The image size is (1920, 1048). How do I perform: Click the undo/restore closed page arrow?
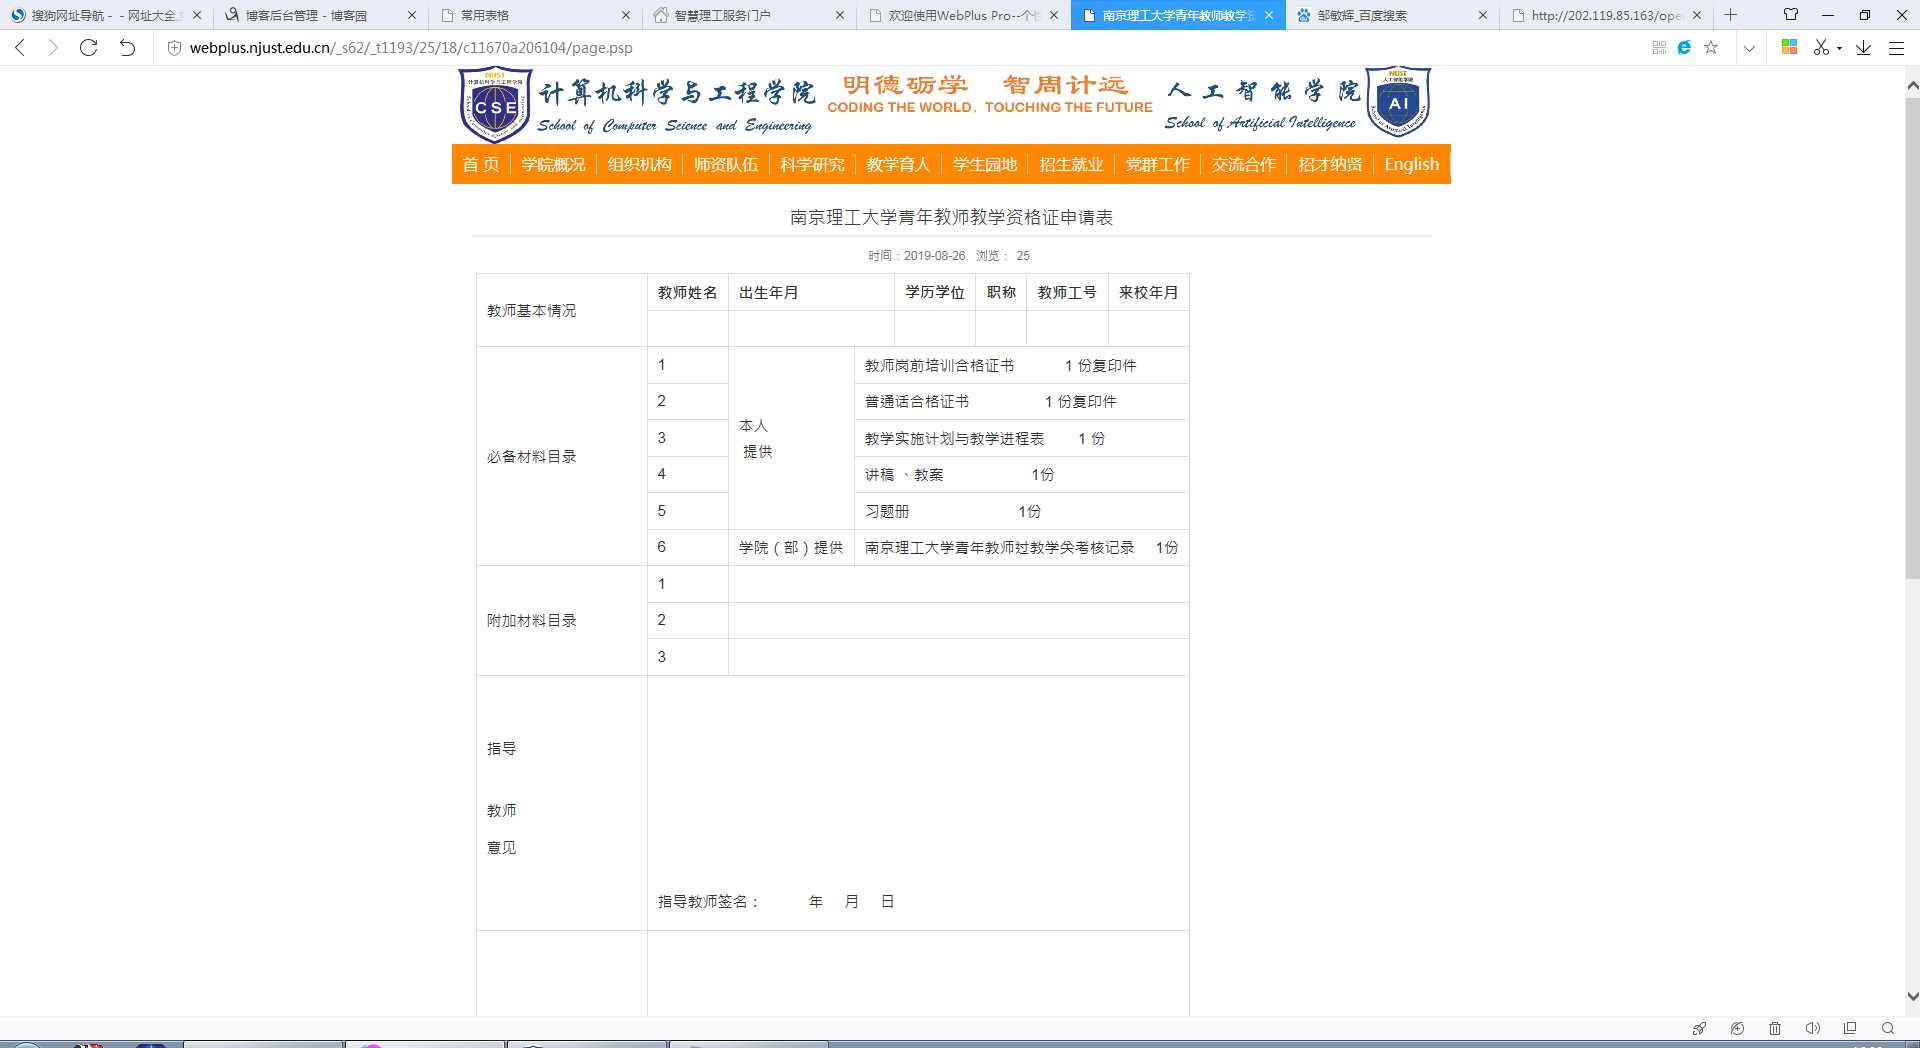pyautogui.click(x=127, y=47)
